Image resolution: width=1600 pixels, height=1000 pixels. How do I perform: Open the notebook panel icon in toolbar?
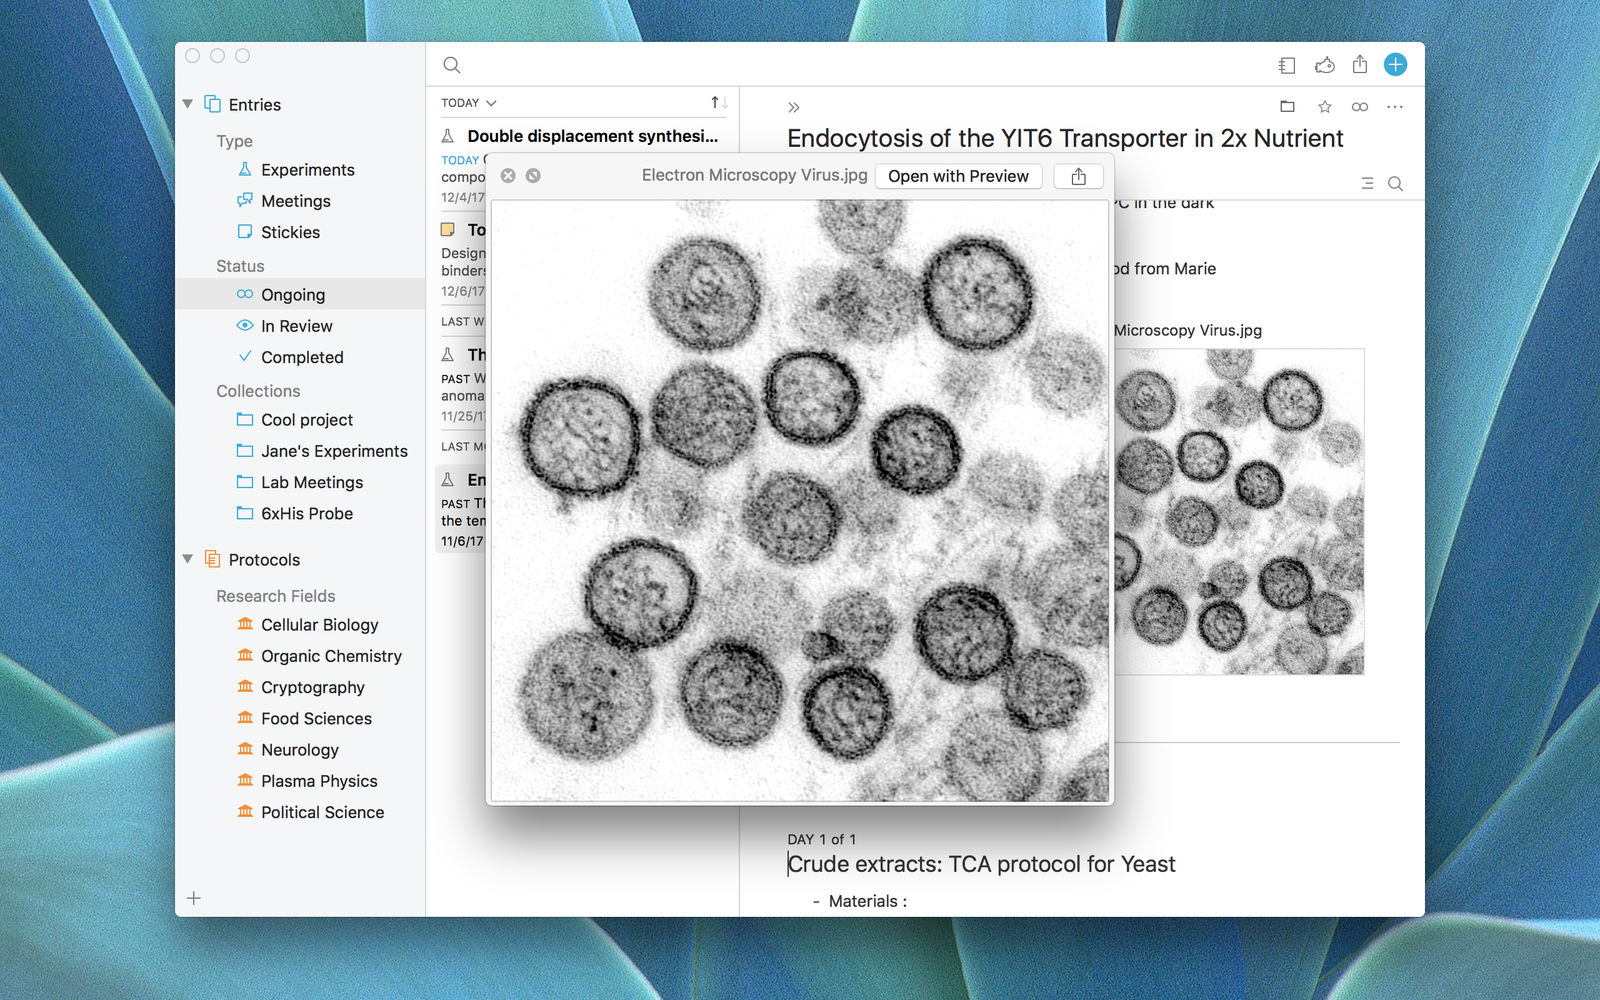click(1287, 65)
